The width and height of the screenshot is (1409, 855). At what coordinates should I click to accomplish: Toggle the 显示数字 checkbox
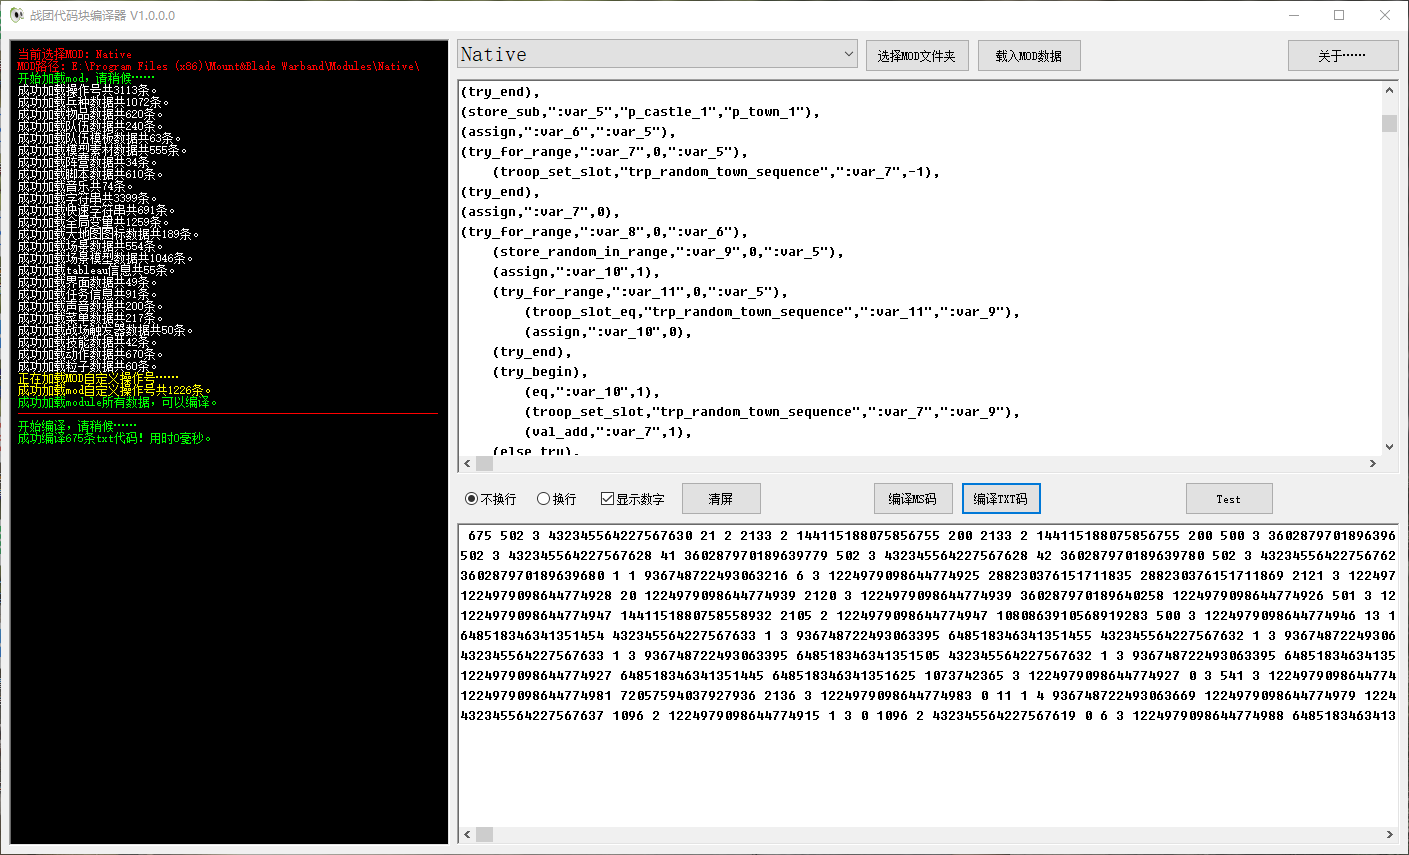(x=633, y=499)
